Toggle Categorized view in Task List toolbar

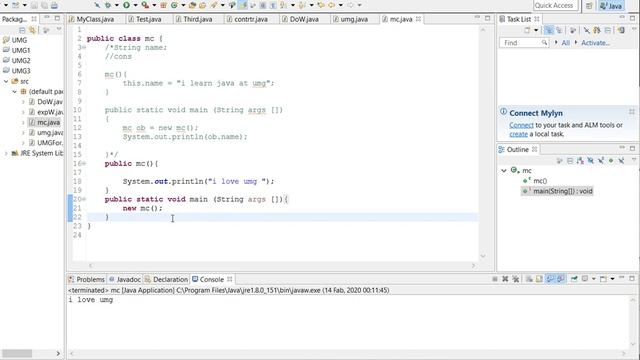pos(549,30)
